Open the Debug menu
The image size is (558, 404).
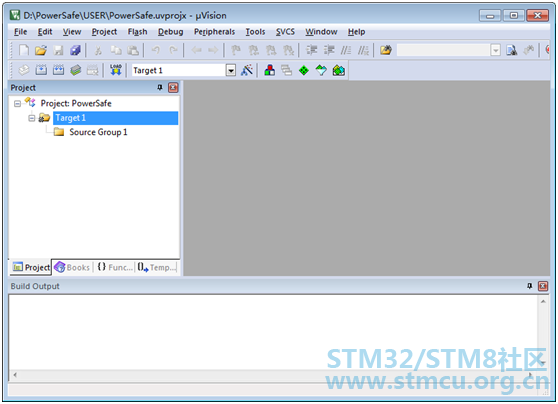click(170, 32)
